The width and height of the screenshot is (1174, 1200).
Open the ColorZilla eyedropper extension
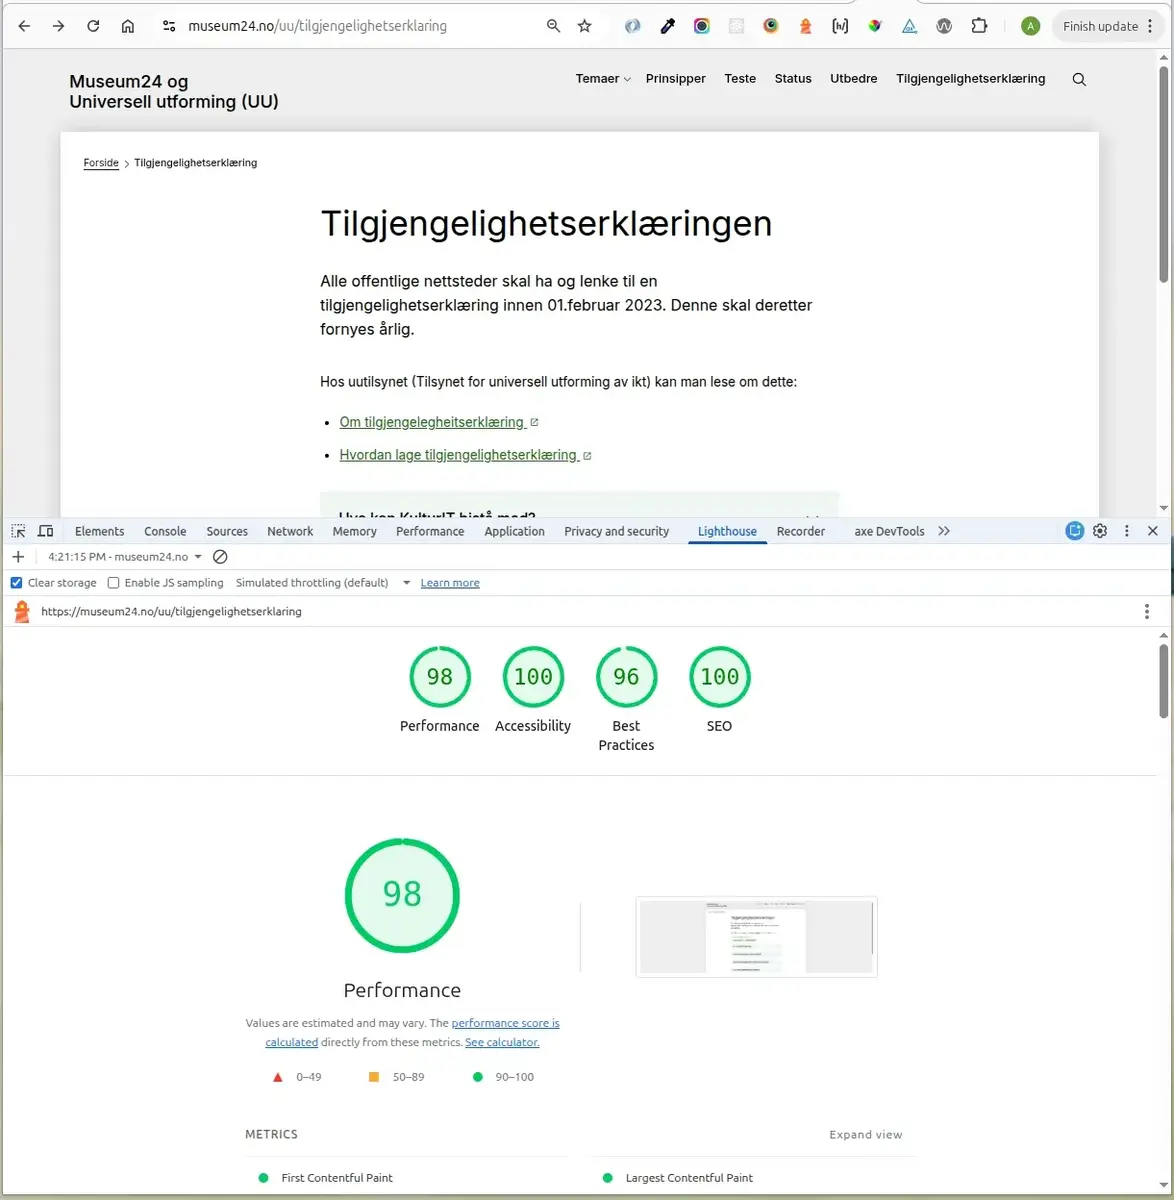[667, 26]
